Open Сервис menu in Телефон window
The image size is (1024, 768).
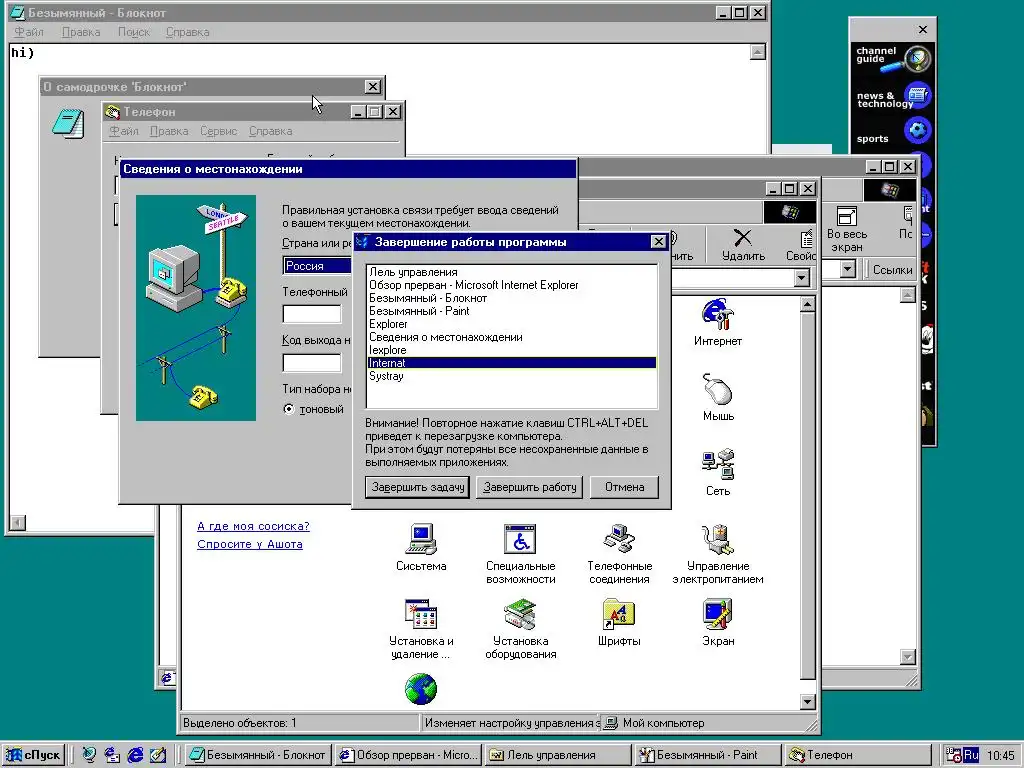click(x=218, y=131)
